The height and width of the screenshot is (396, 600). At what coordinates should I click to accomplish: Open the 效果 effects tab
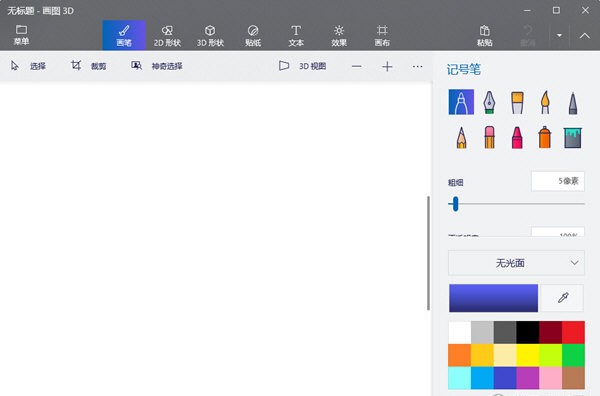339,36
